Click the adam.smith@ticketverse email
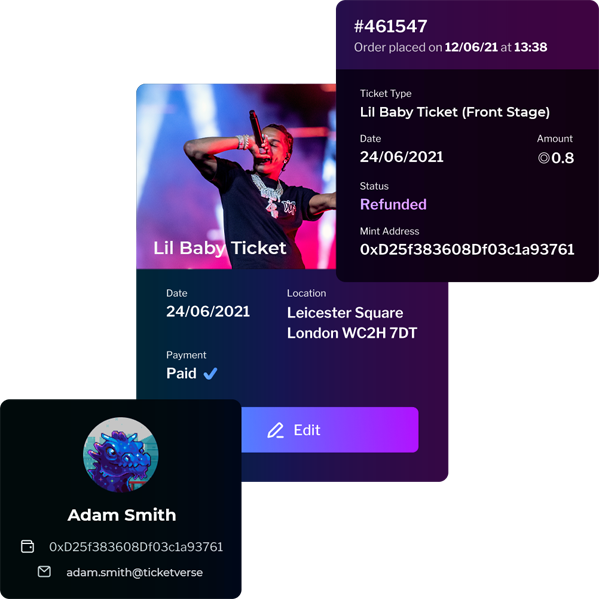 pos(134,572)
